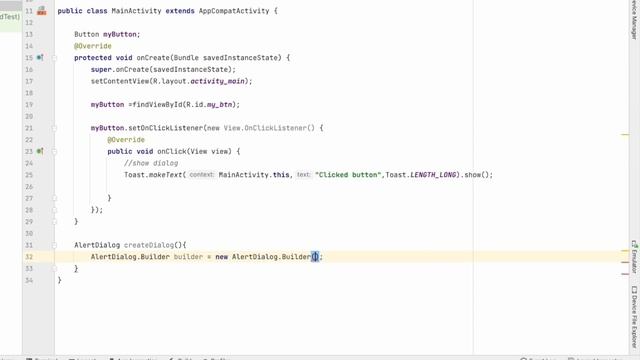Click the related XML file gutter icon on line 11
Image resolution: width=640 pixels, height=360 pixels.
click(x=42, y=11)
